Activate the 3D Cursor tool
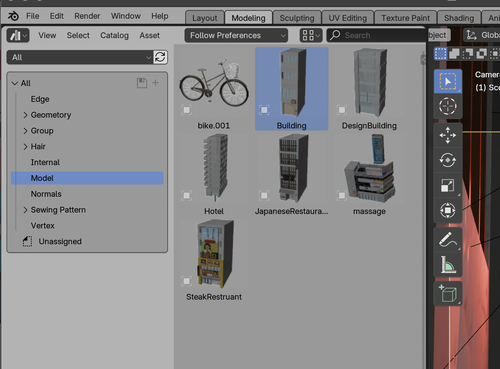The image size is (500, 369). tap(448, 106)
